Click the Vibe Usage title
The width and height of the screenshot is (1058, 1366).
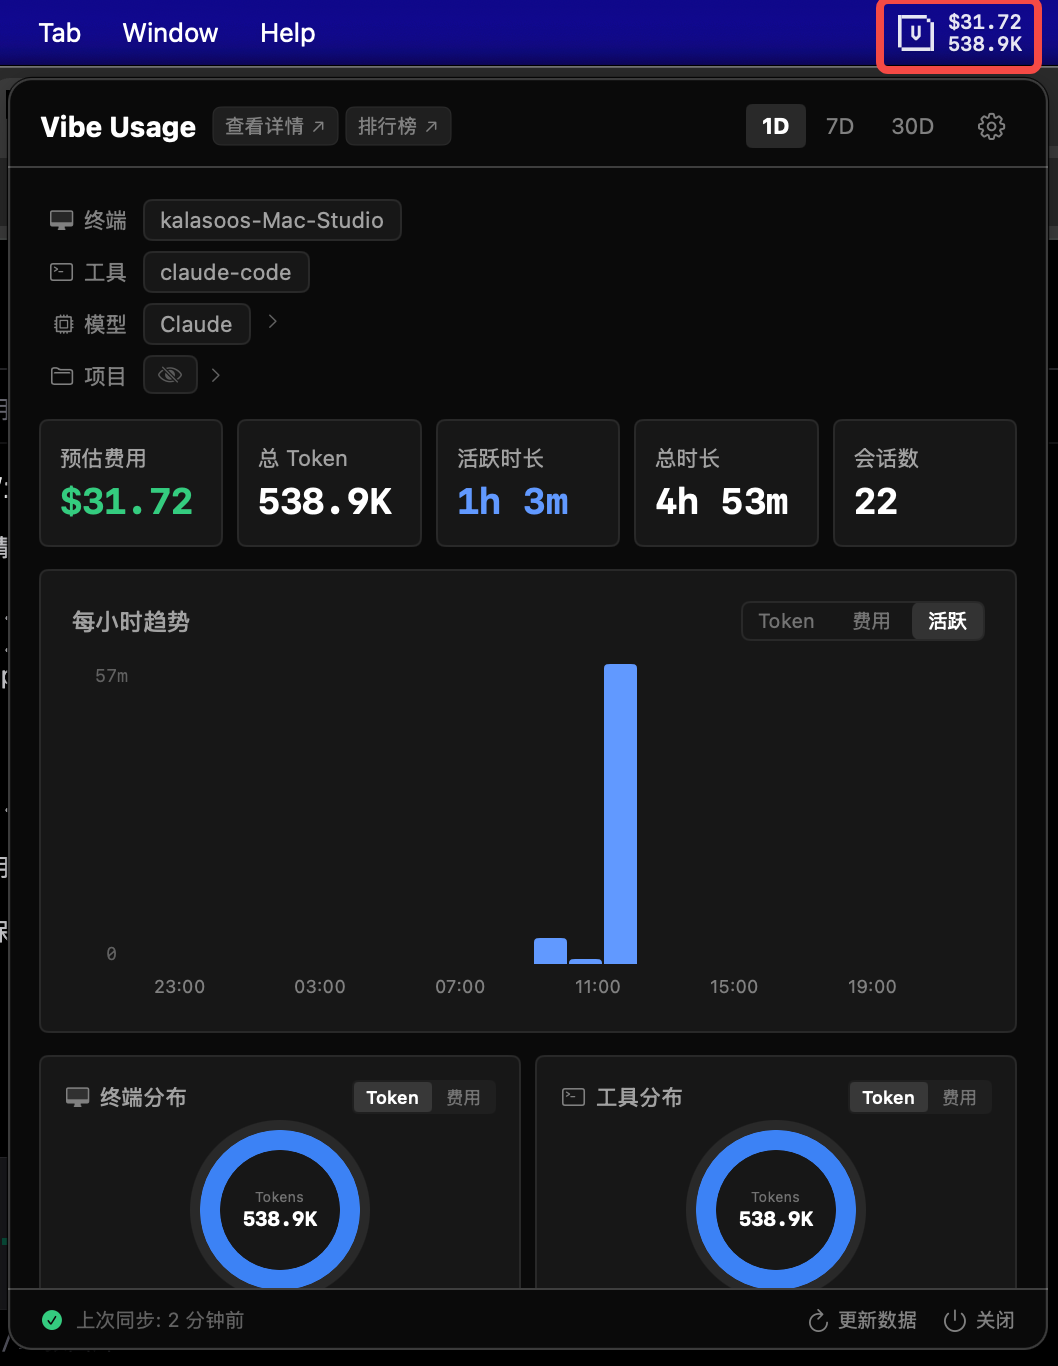[x=118, y=127]
